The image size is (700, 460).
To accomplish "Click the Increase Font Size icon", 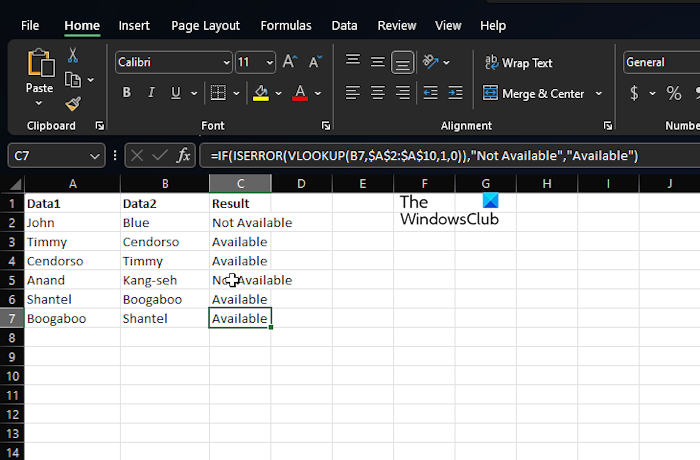I will pos(290,62).
